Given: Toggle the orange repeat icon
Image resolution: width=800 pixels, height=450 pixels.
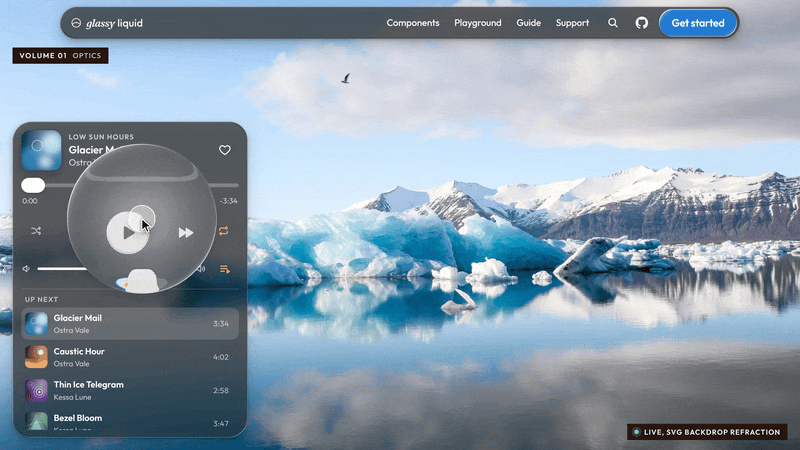Looking at the screenshot, I should pyautogui.click(x=223, y=231).
